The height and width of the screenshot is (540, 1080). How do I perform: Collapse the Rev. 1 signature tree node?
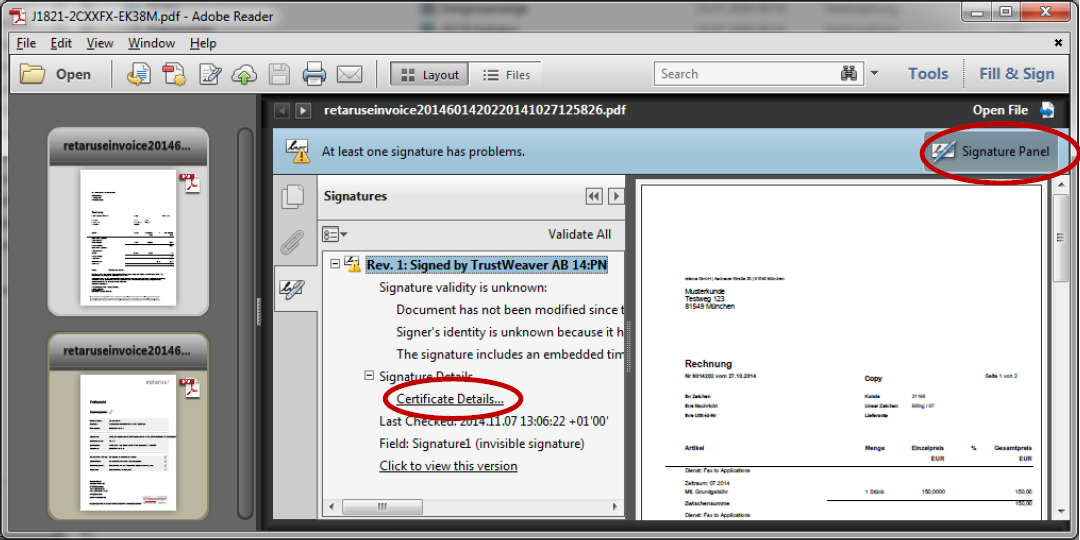335,264
